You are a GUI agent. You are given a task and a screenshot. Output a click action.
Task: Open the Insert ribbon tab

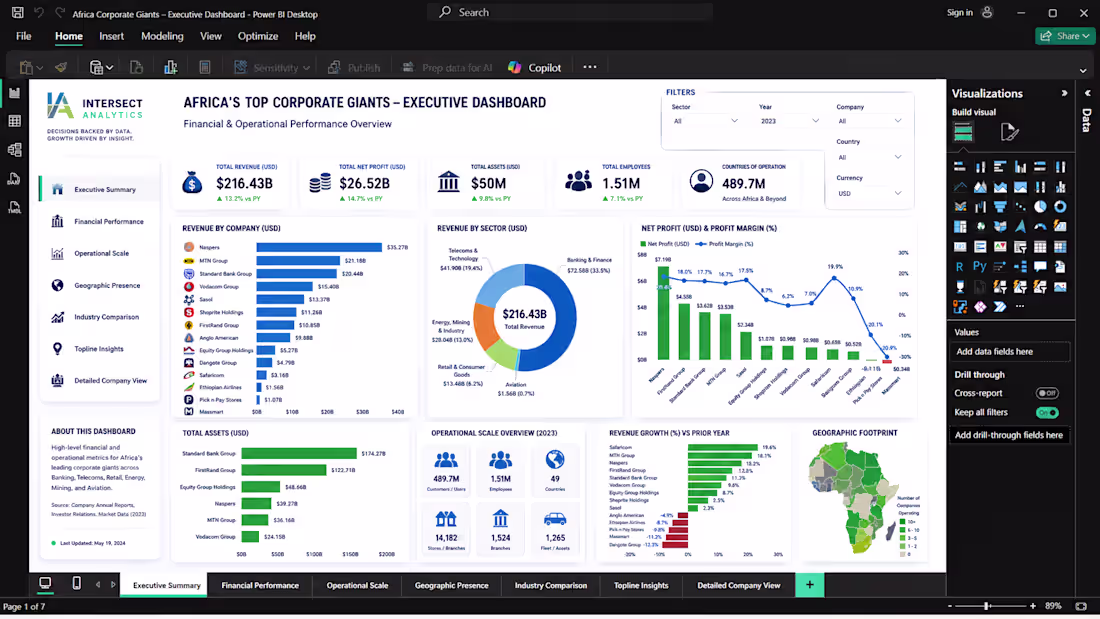coord(112,36)
